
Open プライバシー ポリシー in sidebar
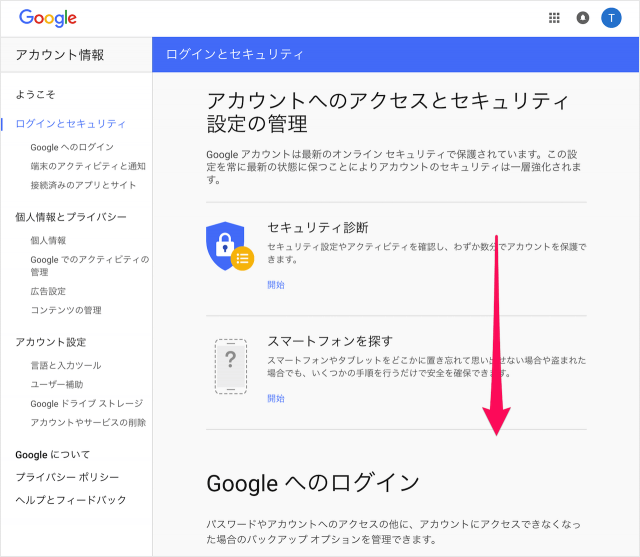point(67,477)
